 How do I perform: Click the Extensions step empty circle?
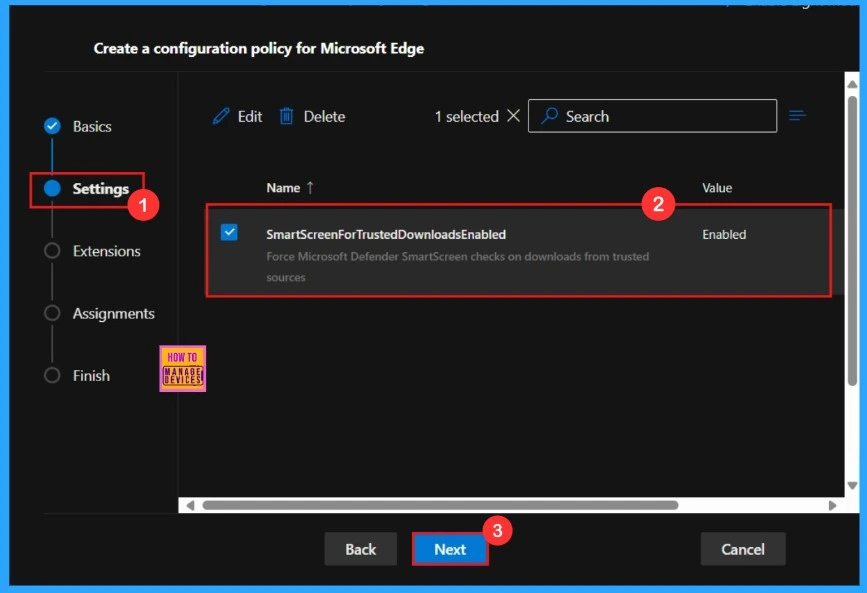[x=52, y=251]
